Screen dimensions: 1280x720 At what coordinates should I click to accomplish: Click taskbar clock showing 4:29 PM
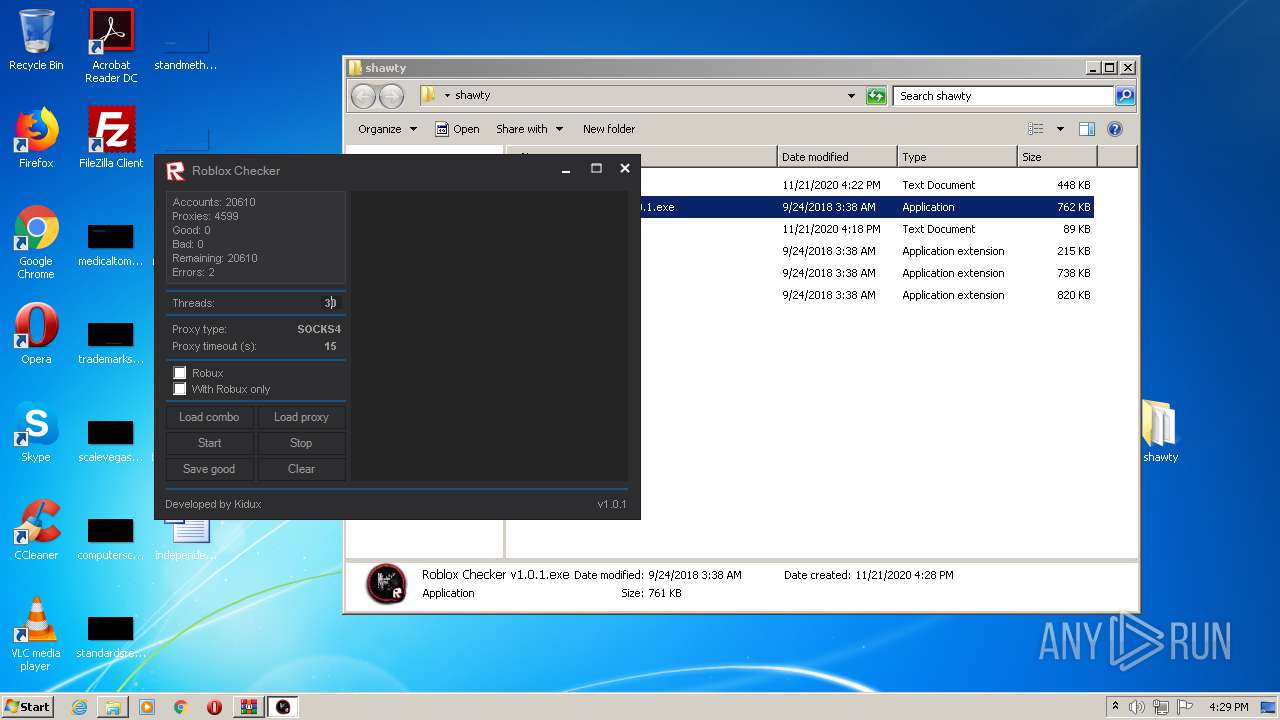click(1228, 707)
